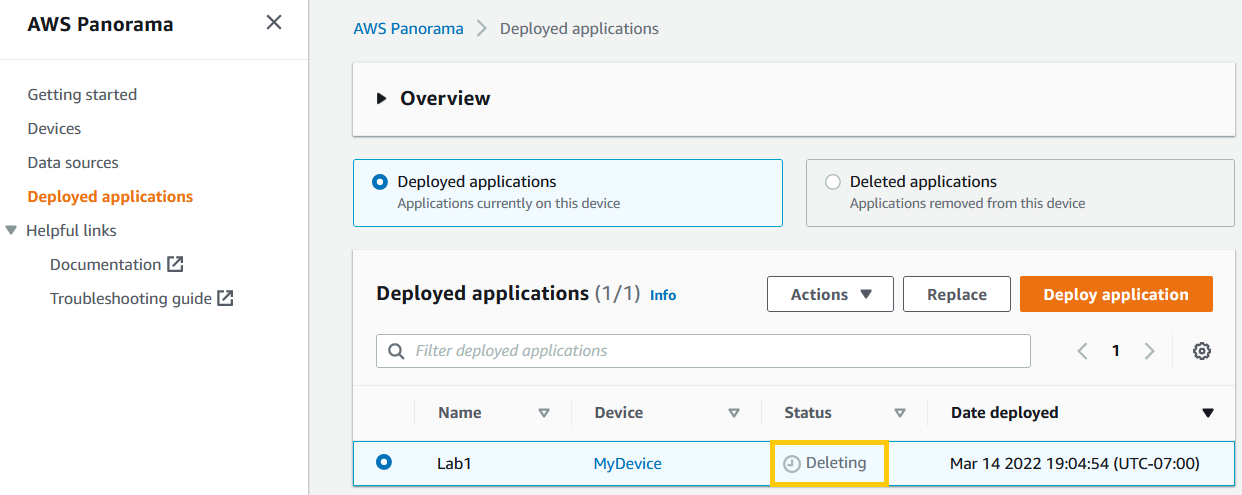Sort by Date deployed column arrow
The image size is (1242, 495).
point(1208,412)
